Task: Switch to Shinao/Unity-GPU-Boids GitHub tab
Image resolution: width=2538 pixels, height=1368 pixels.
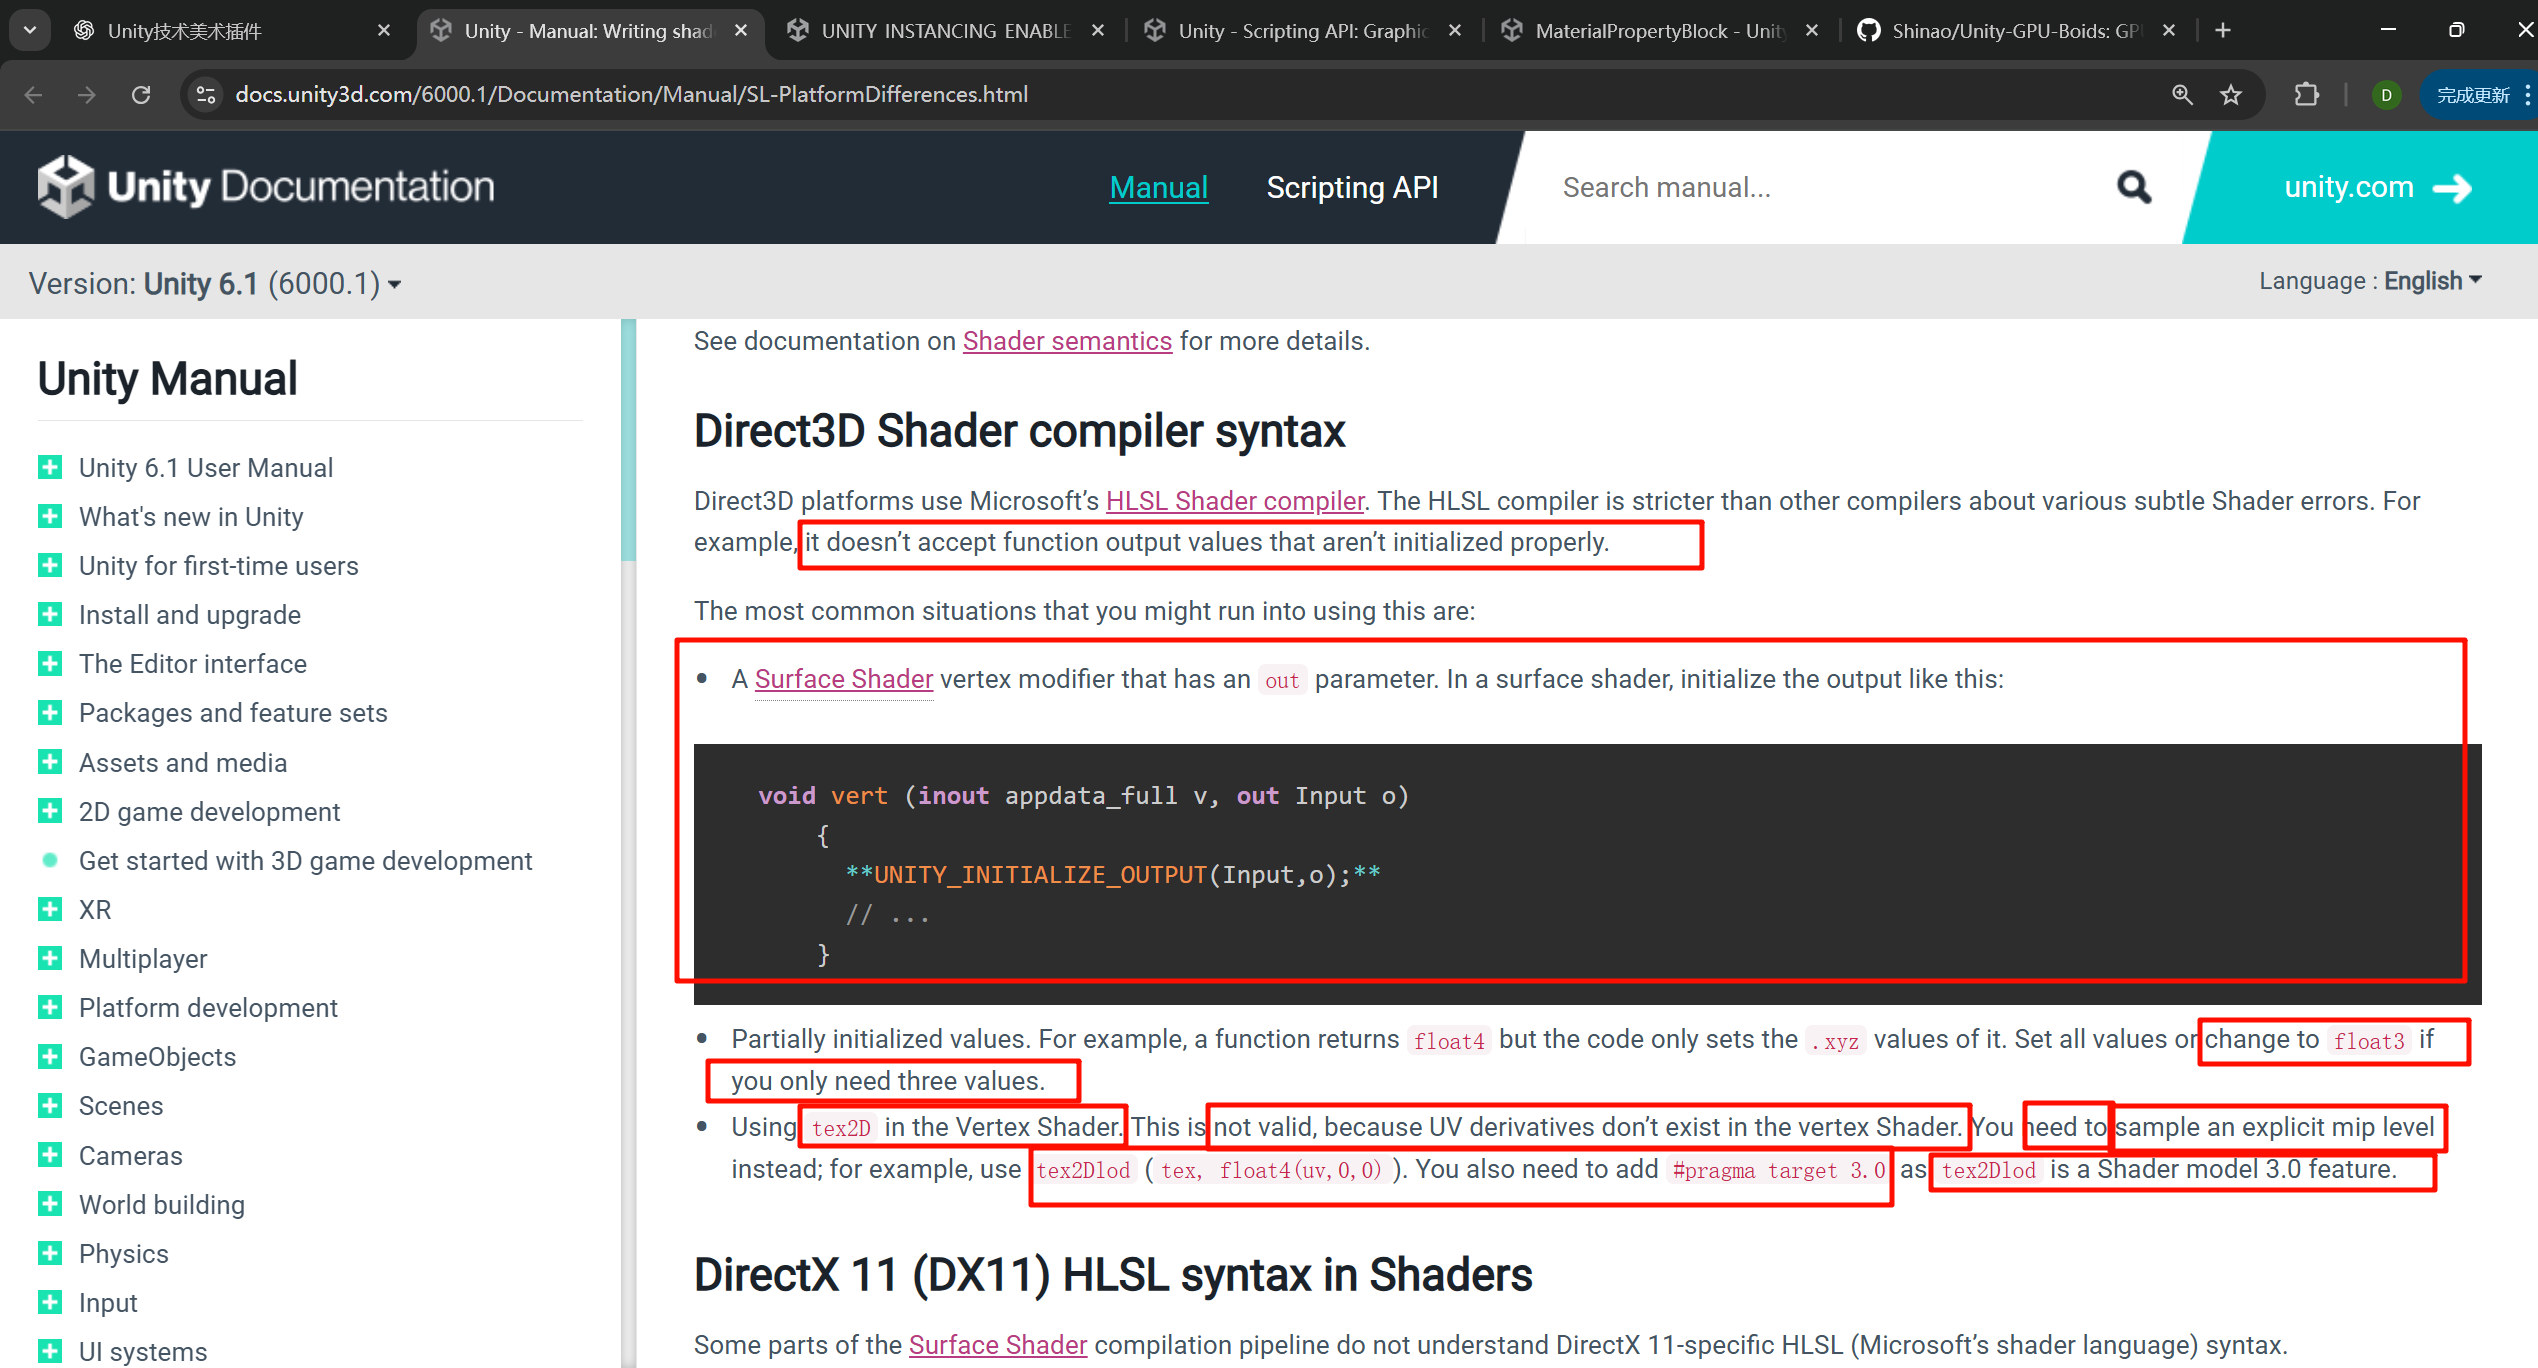Action: 2016,31
